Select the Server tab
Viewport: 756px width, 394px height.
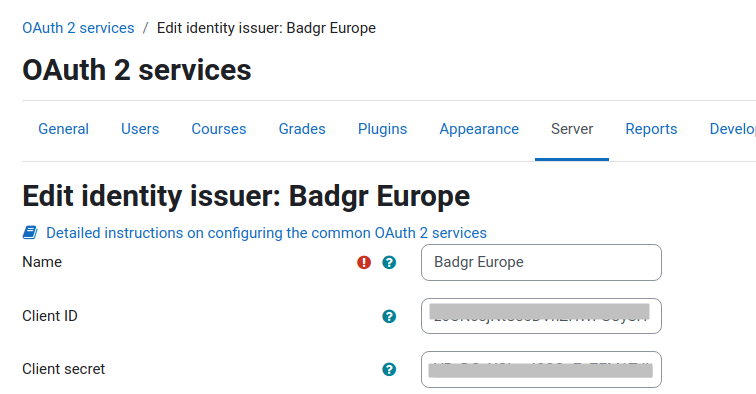[x=572, y=129]
